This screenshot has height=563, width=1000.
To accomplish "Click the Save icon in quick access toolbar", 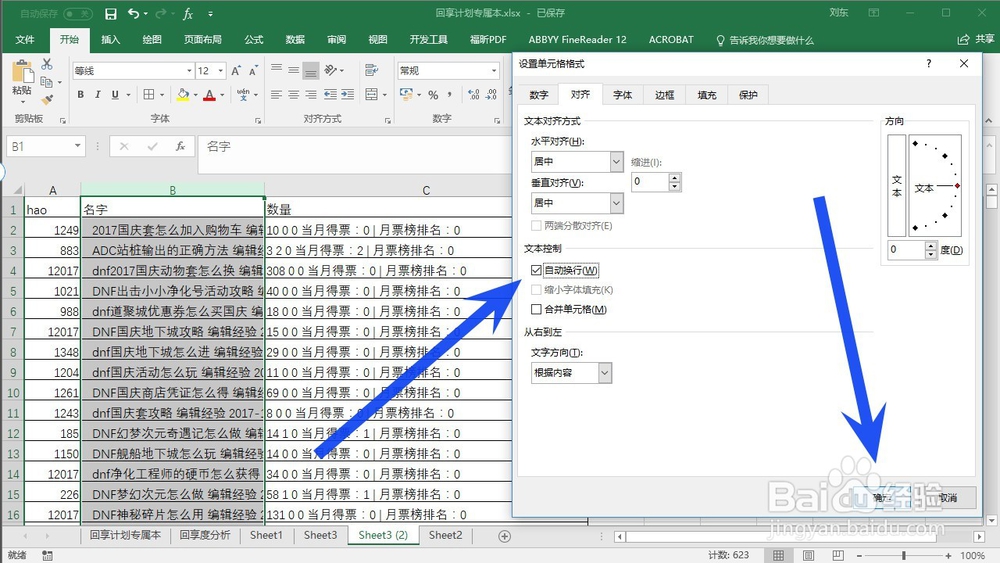I will (111, 13).
